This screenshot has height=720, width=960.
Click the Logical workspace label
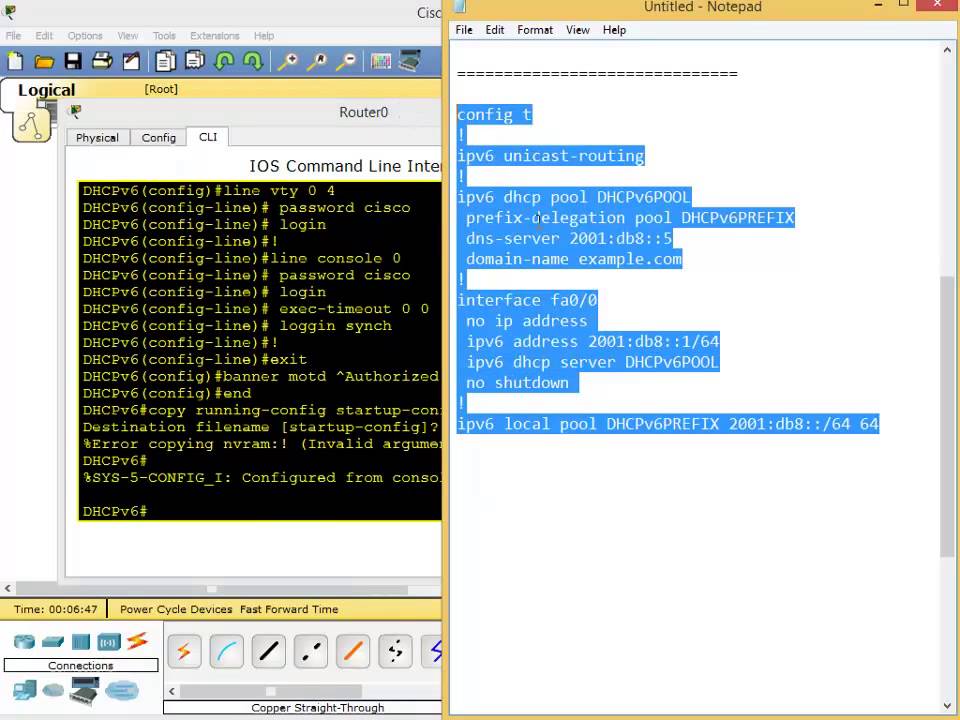(47, 90)
